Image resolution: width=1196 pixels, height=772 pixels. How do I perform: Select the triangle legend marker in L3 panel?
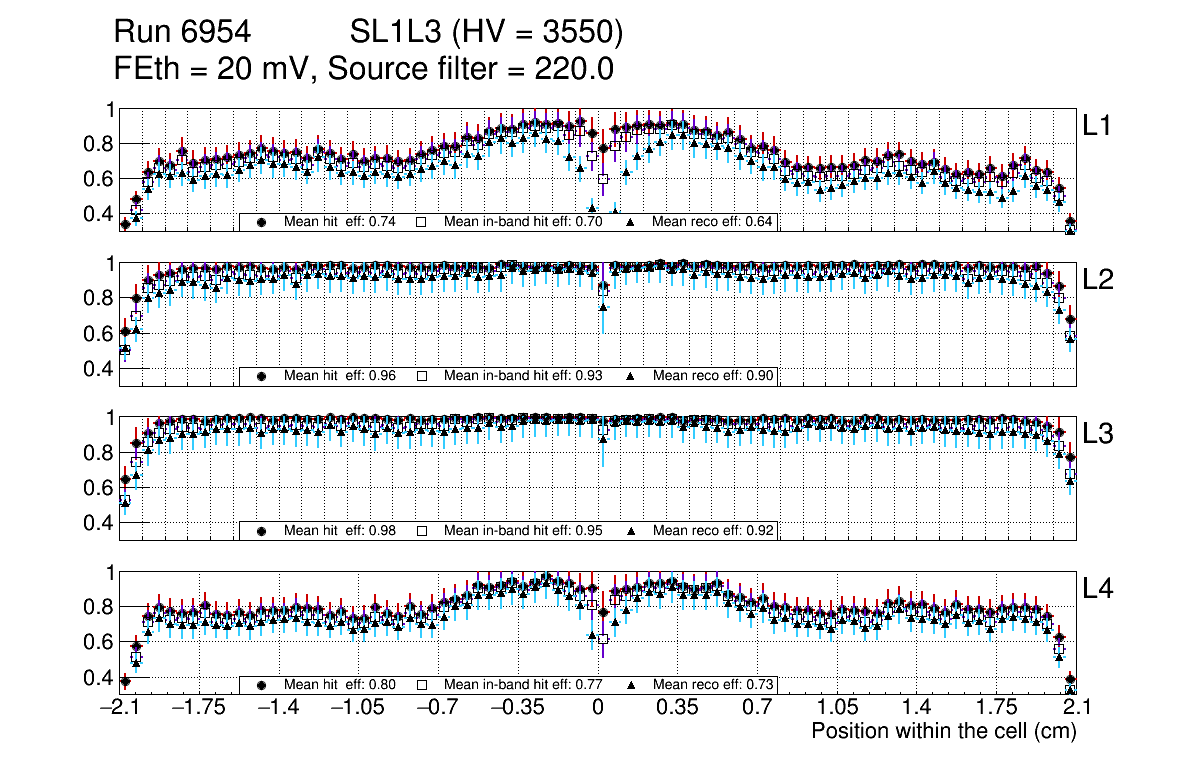(x=632, y=530)
